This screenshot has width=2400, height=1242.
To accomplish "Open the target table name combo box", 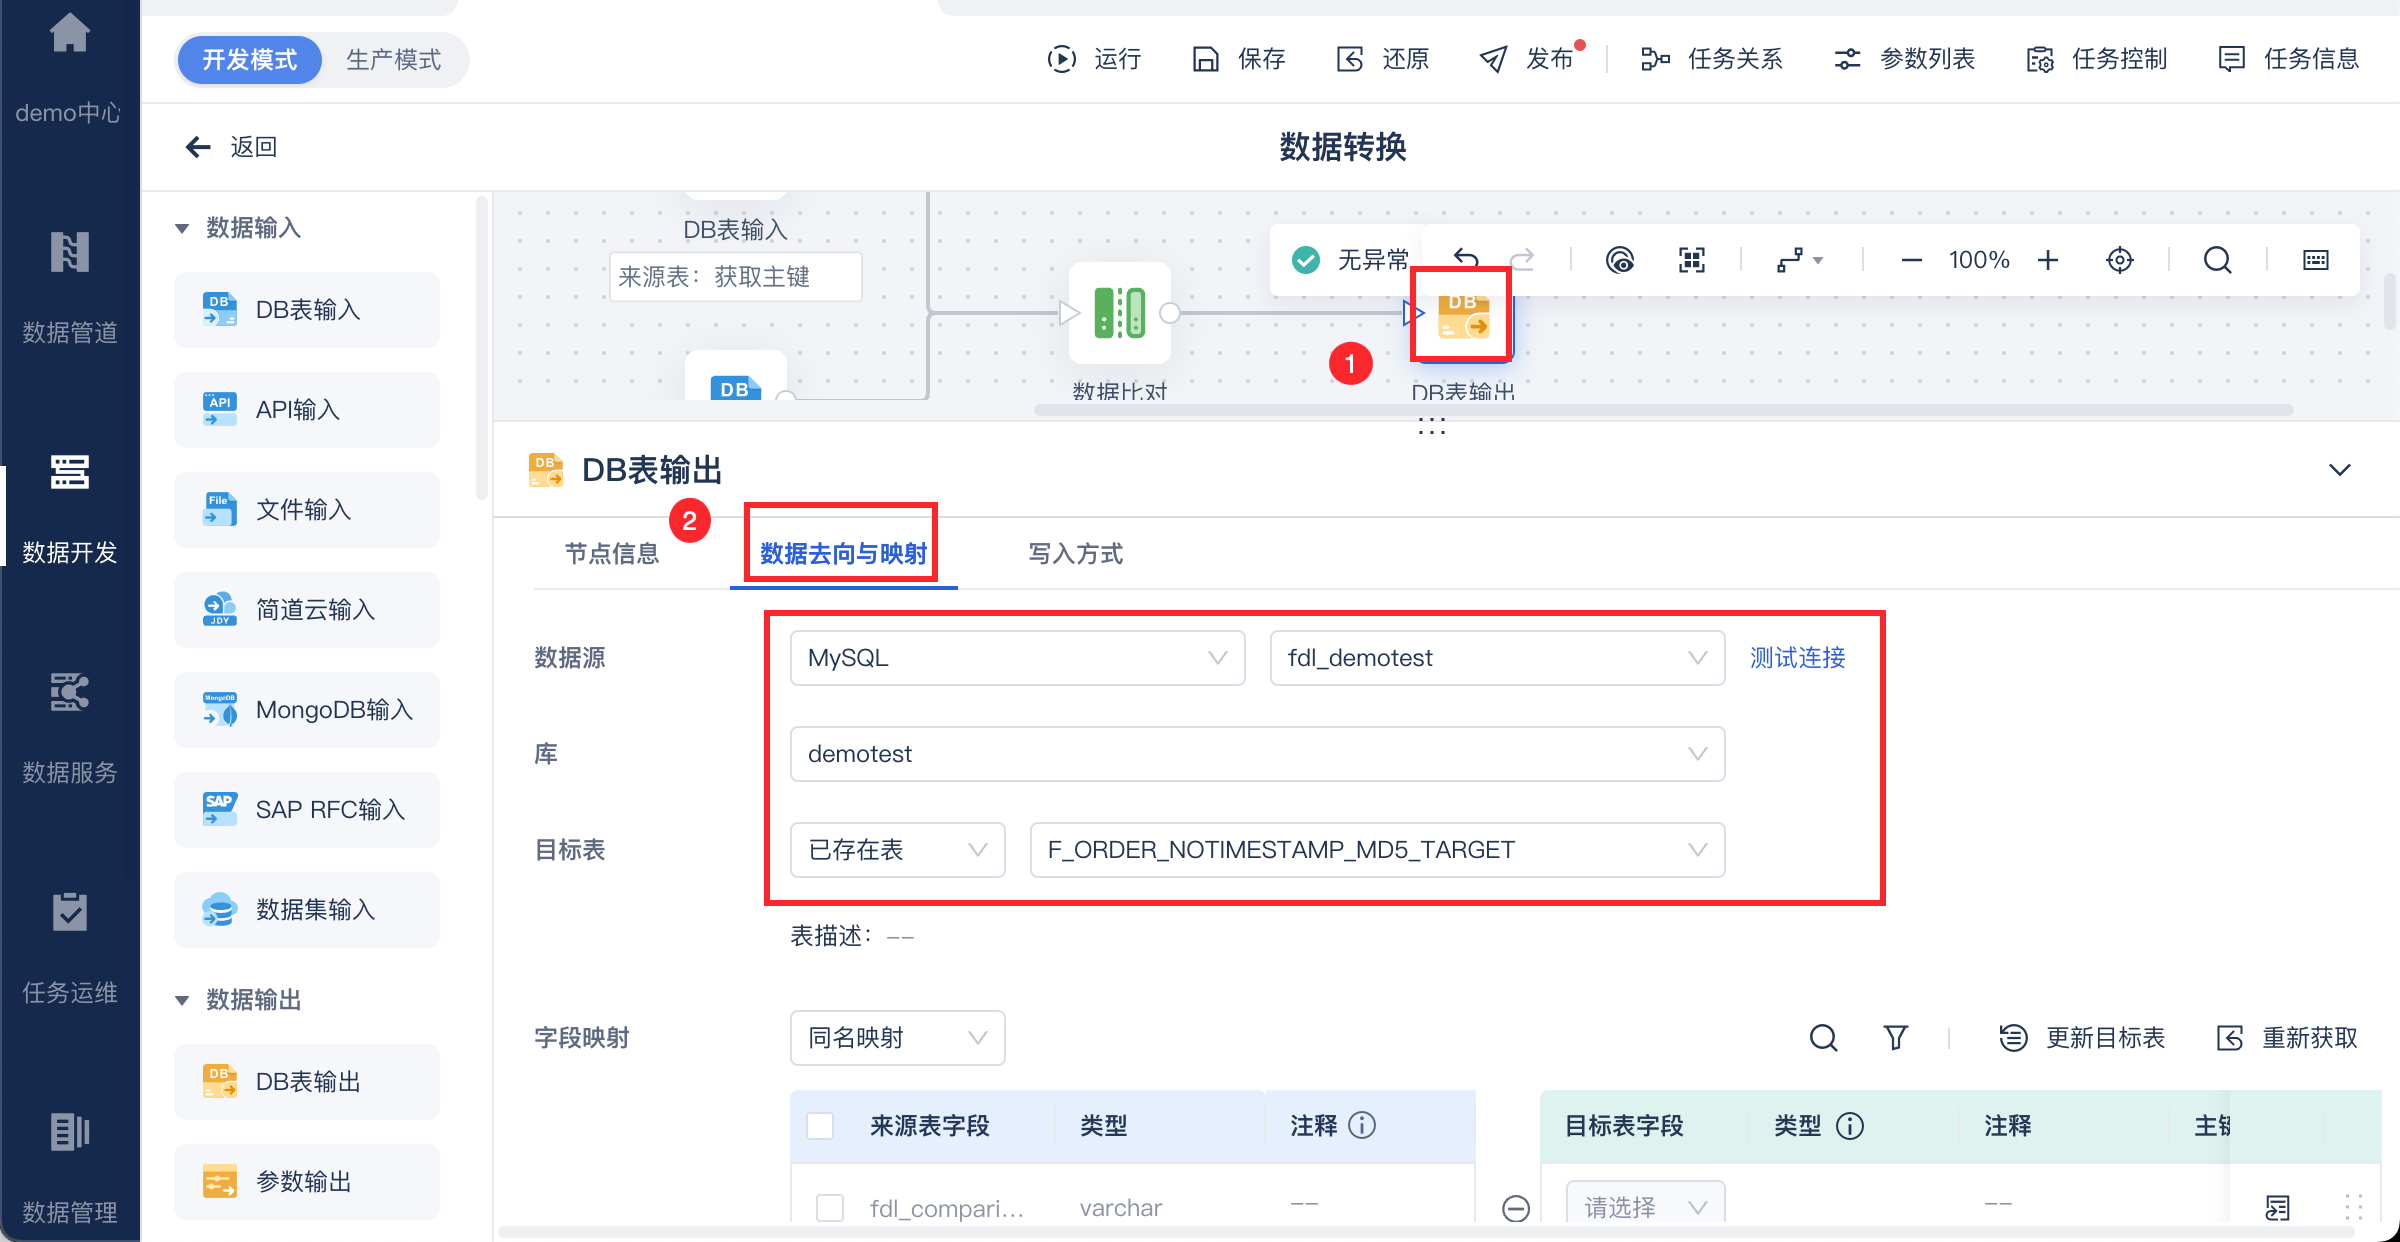I will pos(1376,850).
